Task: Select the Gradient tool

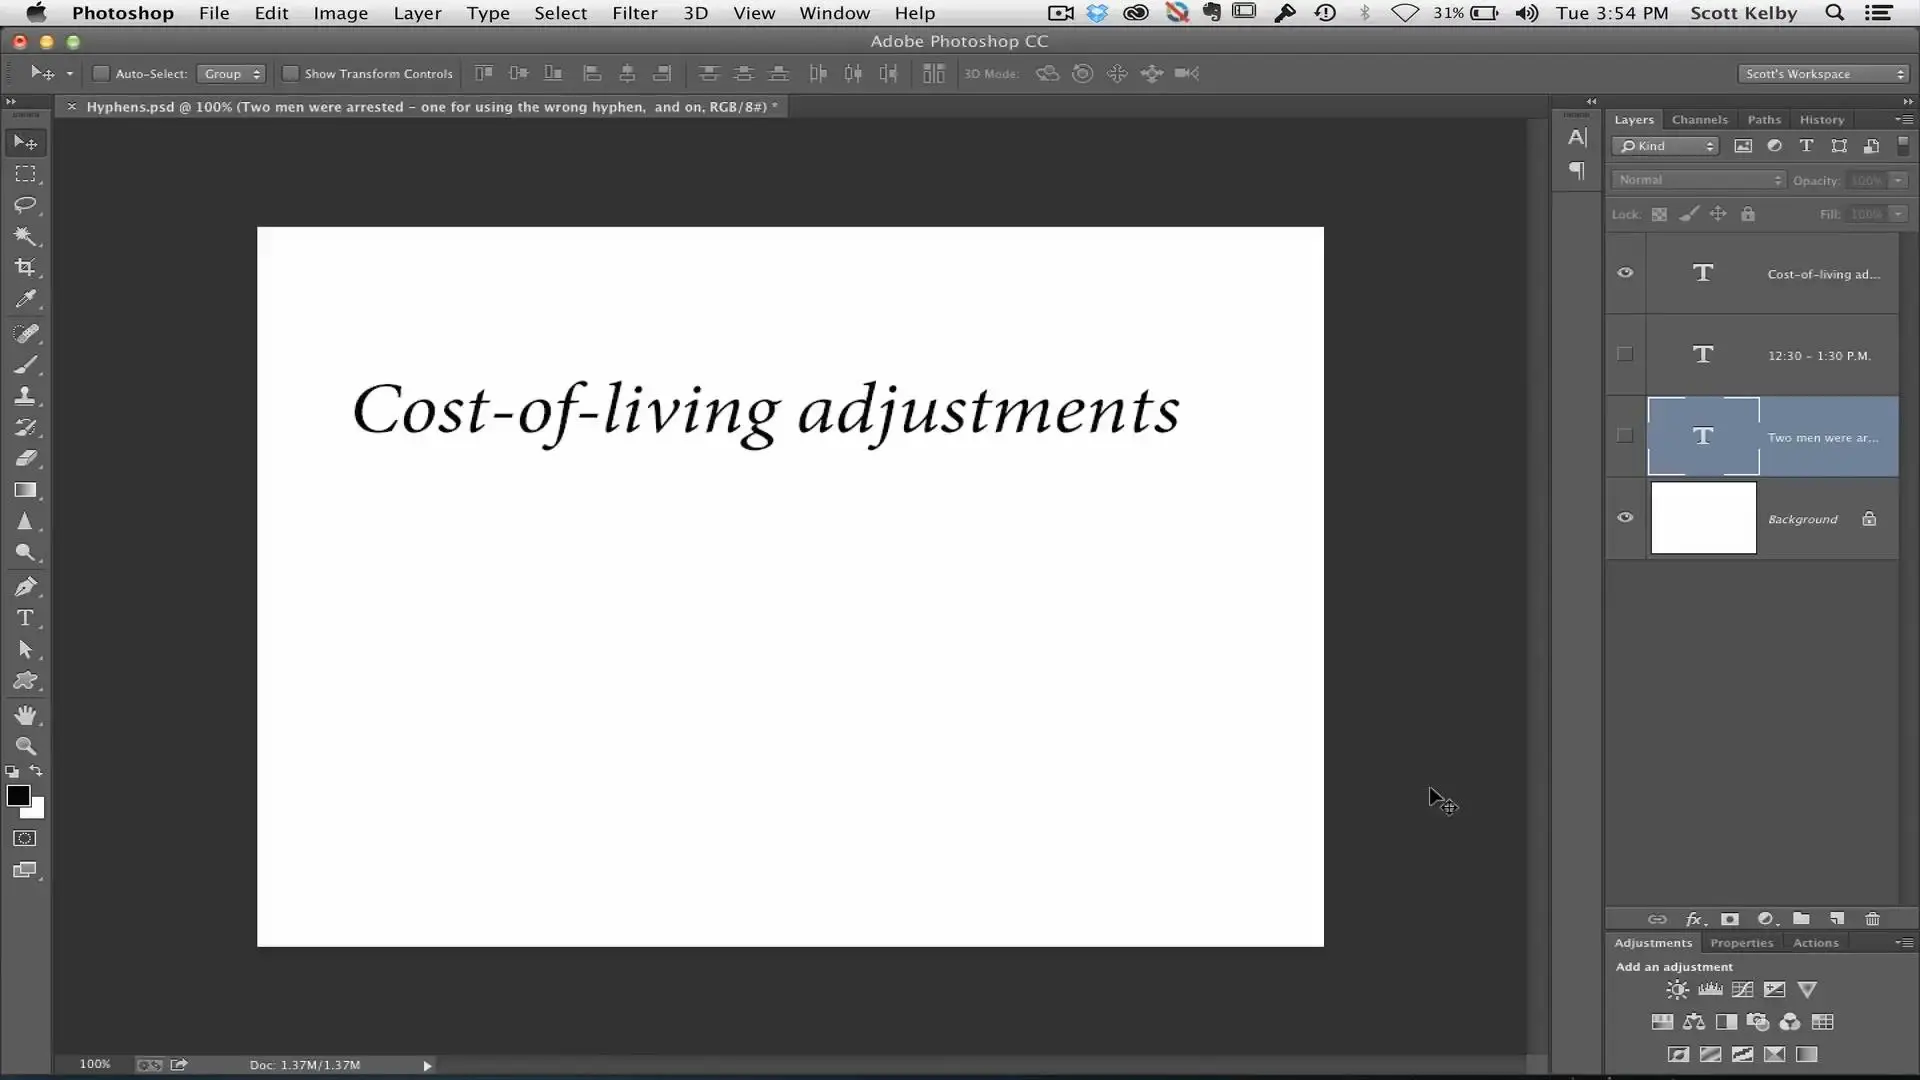Action: [x=25, y=490]
